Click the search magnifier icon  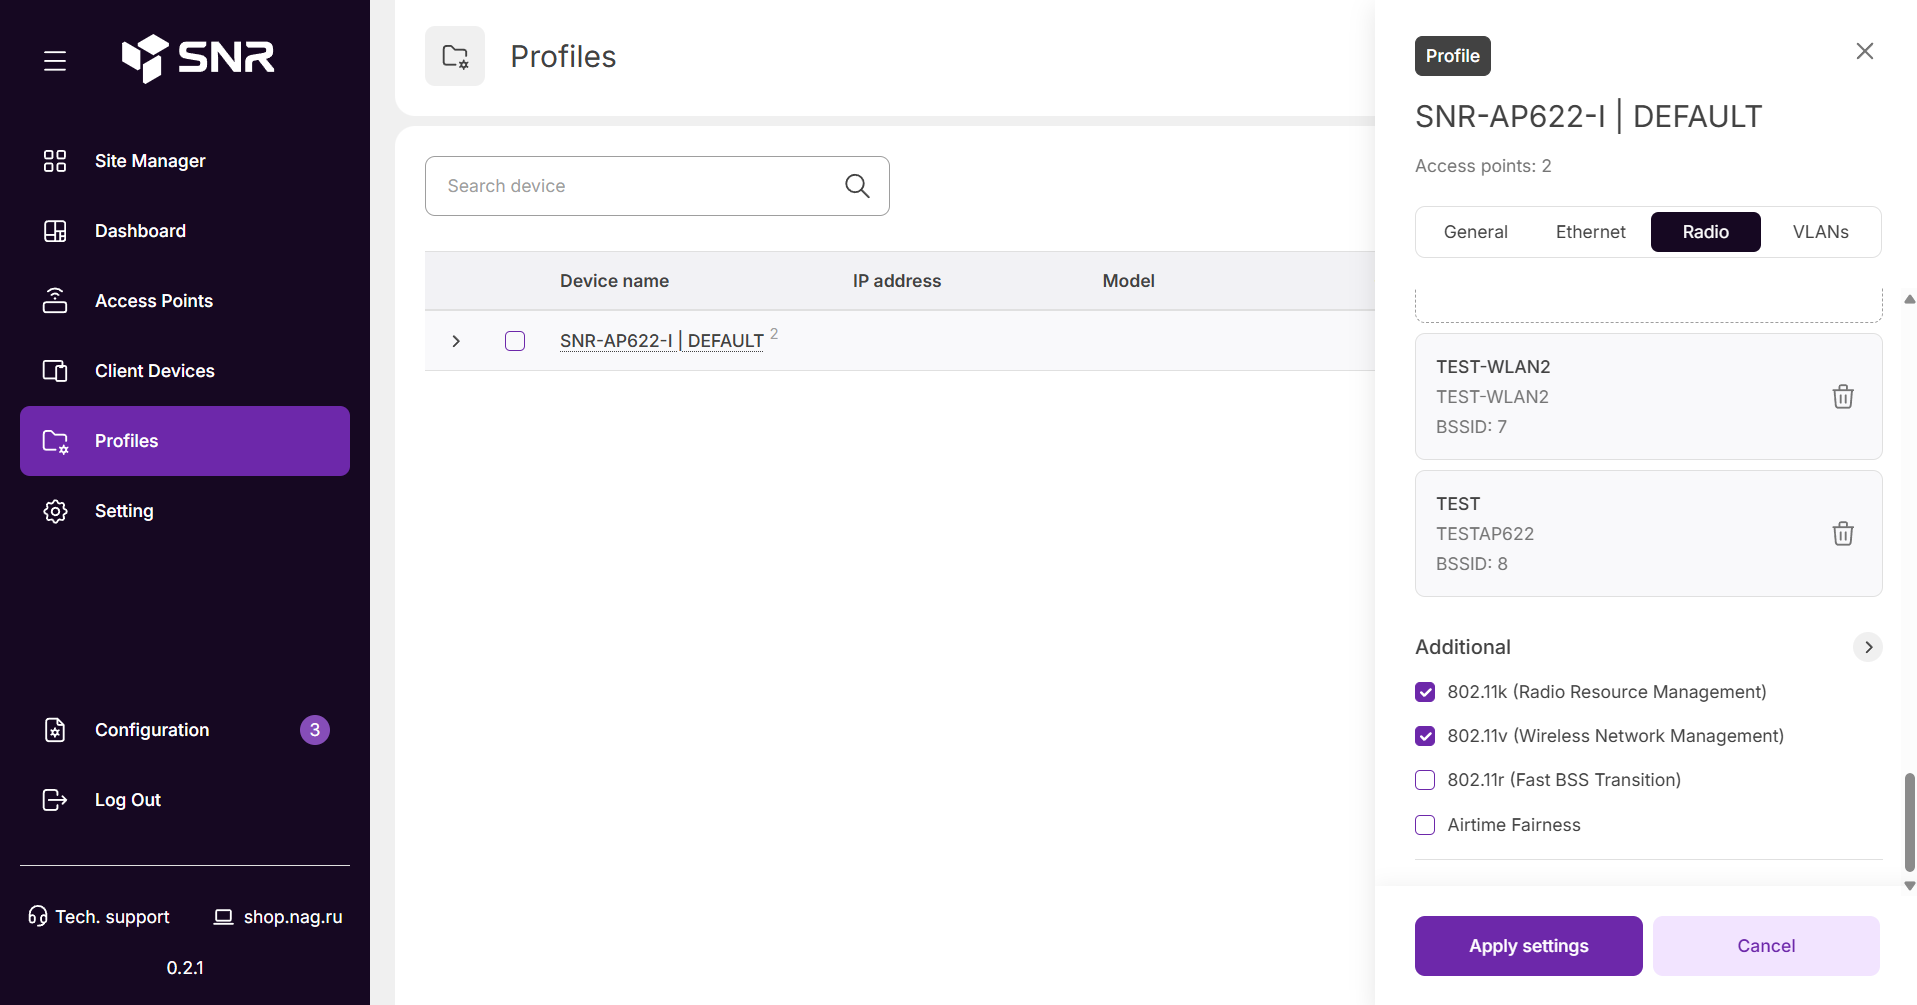coord(857,185)
